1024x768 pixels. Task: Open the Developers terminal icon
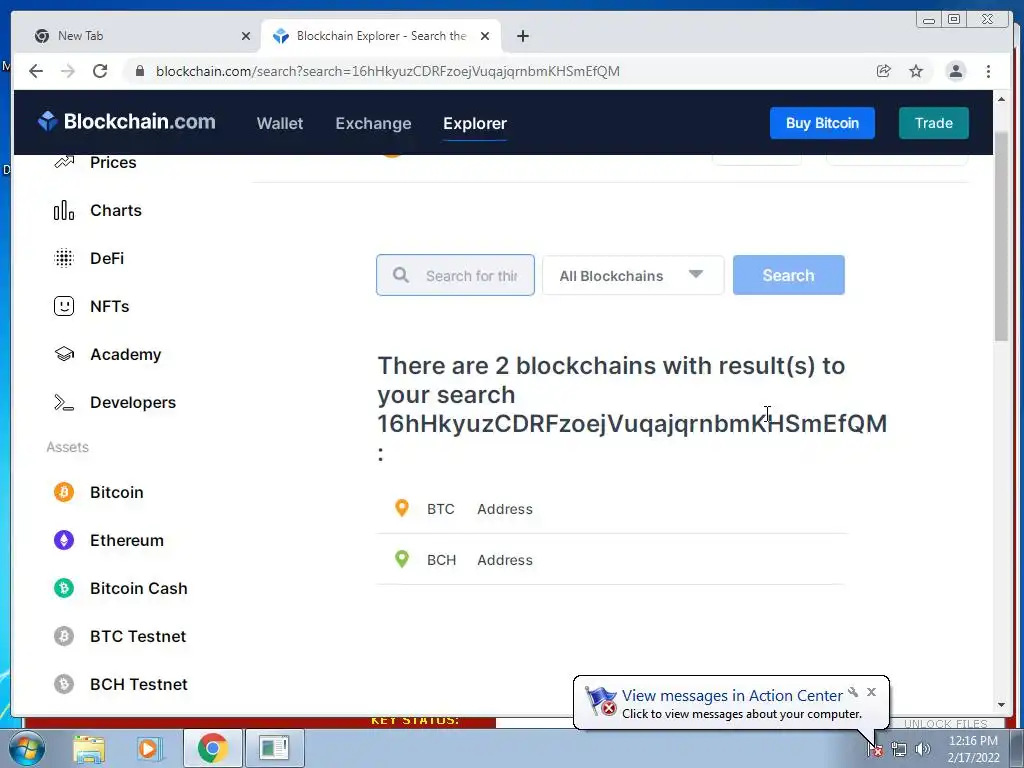point(64,402)
